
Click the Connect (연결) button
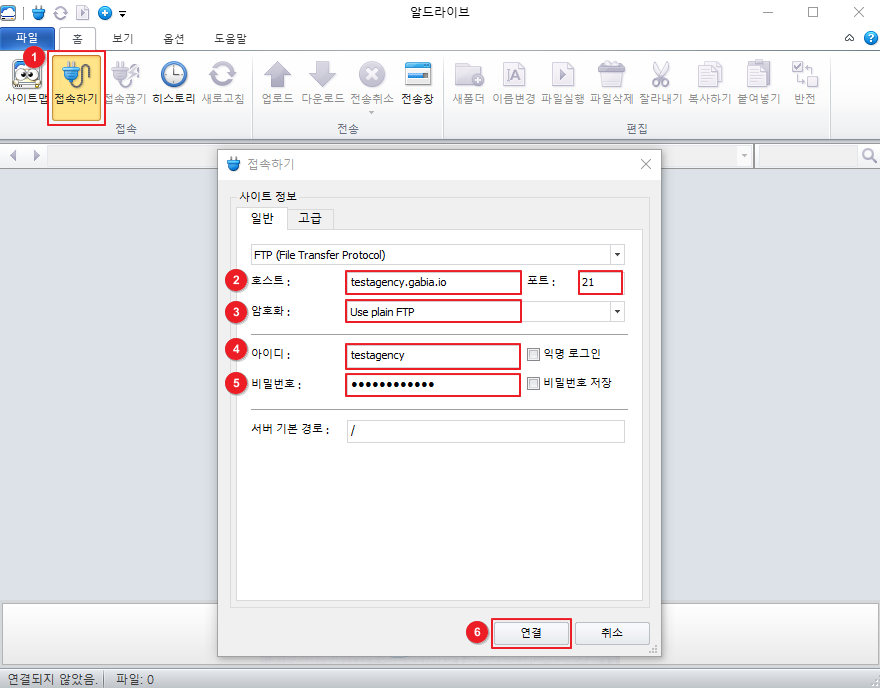coord(531,633)
